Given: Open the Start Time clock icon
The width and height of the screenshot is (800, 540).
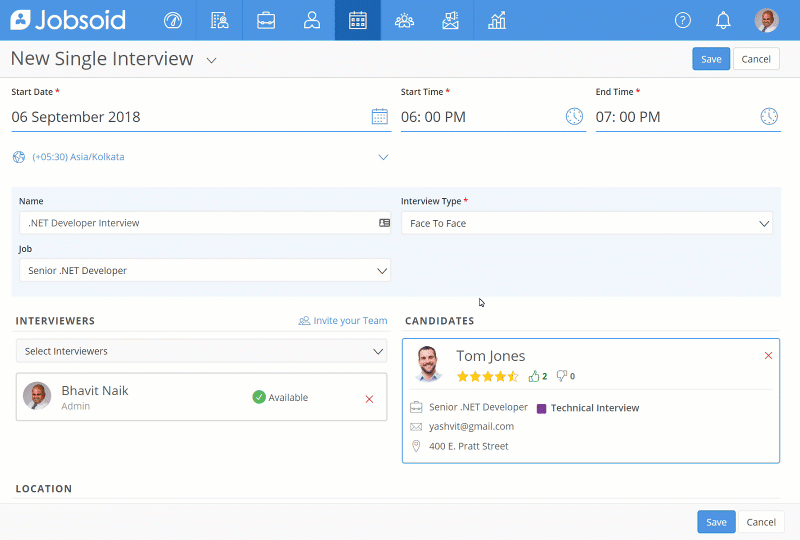Looking at the screenshot, I should click(x=574, y=116).
